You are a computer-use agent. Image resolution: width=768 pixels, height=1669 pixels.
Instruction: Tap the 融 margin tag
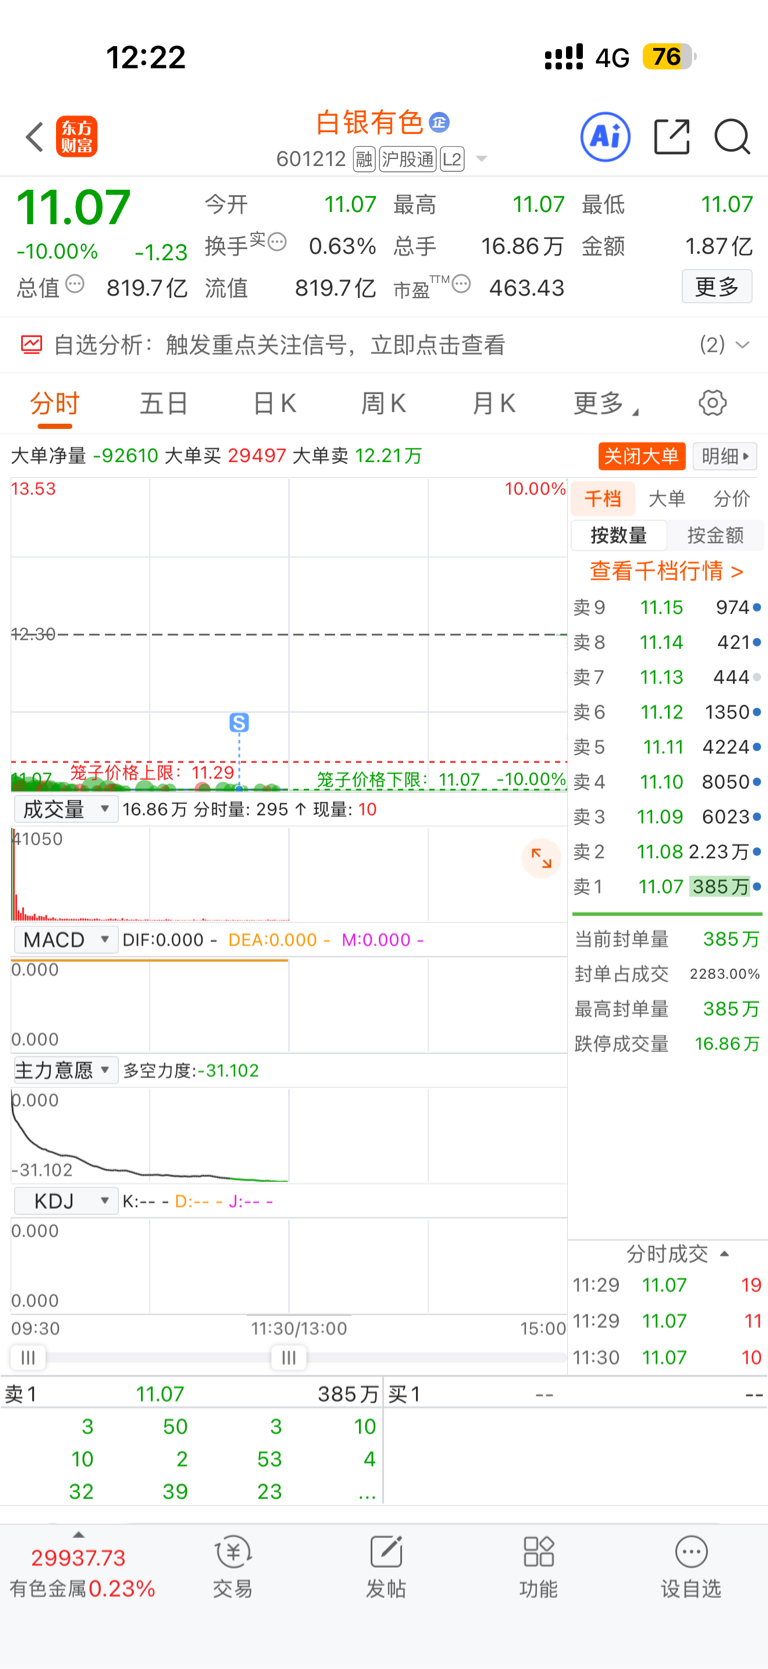[x=364, y=159]
